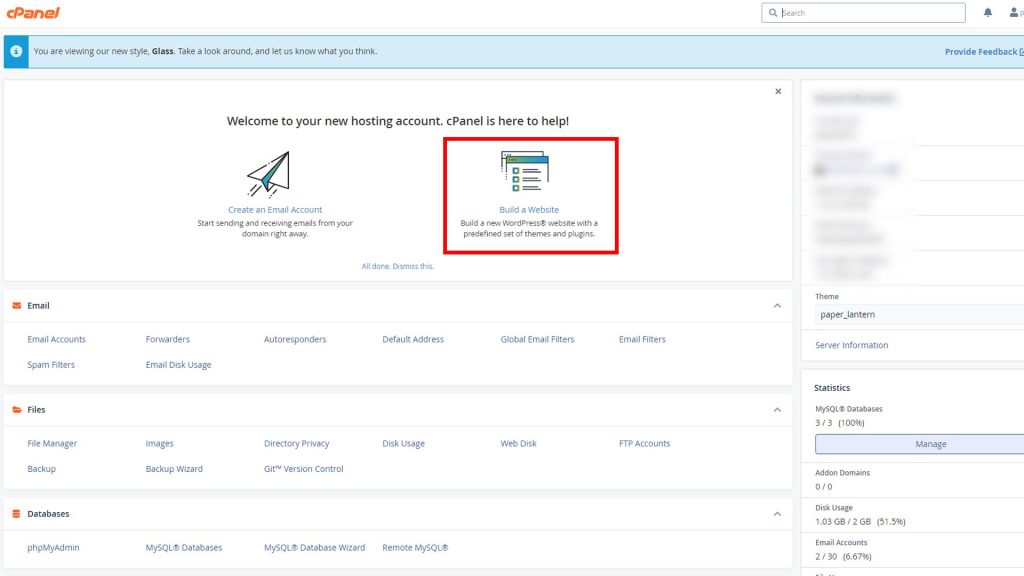Click the Email section envelope icon
Image resolution: width=1024 pixels, height=576 pixels.
click(x=17, y=306)
